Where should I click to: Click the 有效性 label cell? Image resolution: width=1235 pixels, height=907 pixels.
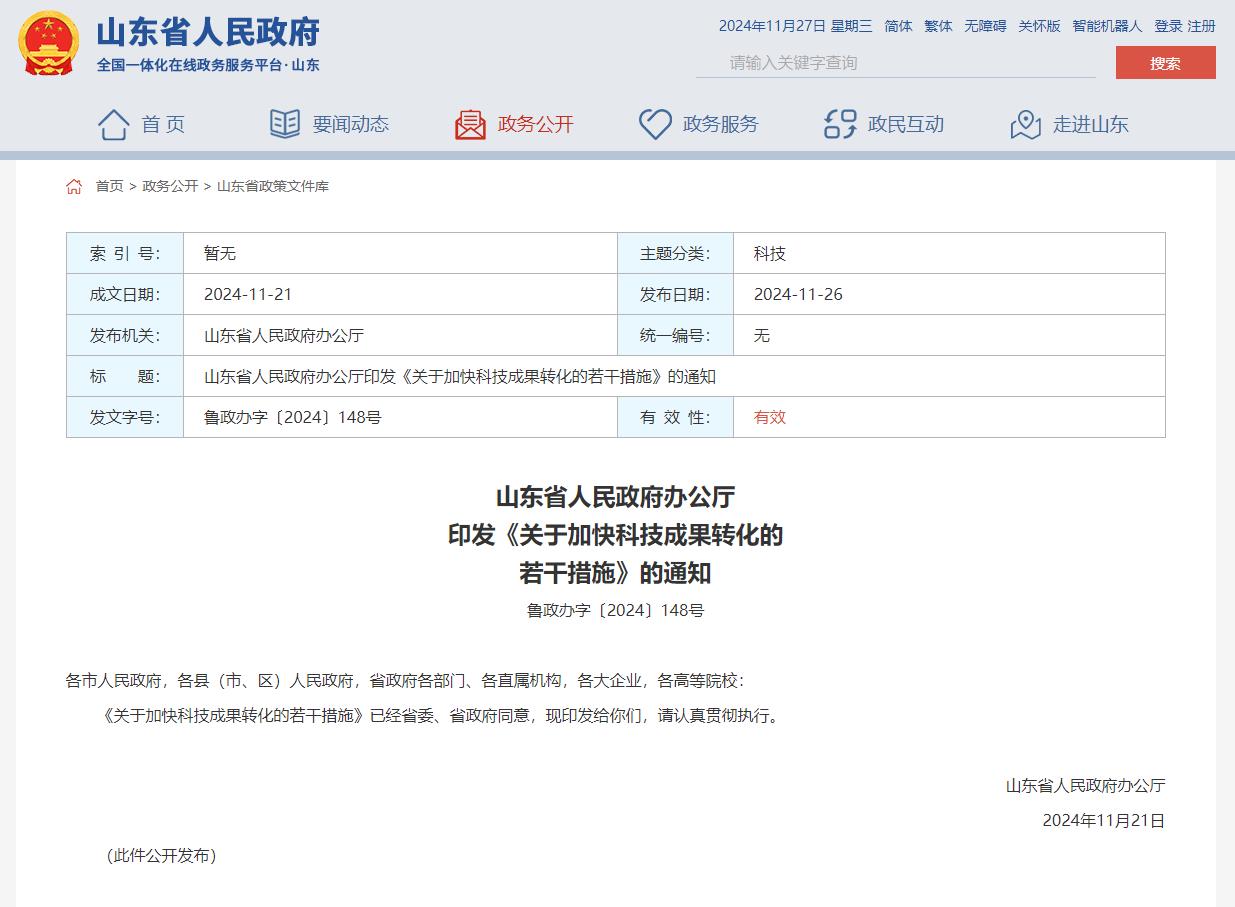coord(675,418)
